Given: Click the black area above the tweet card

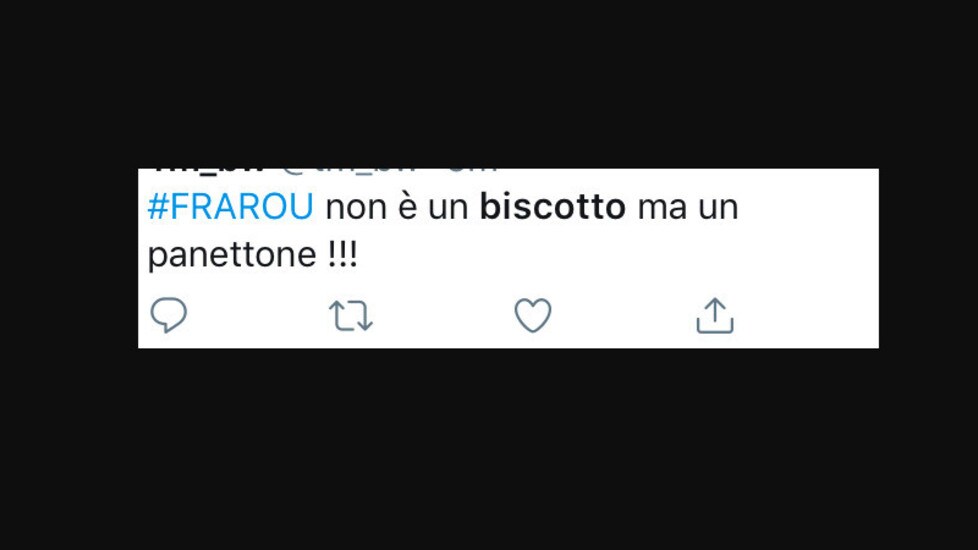Looking at the screenshot, I should [x=489, y=84].
